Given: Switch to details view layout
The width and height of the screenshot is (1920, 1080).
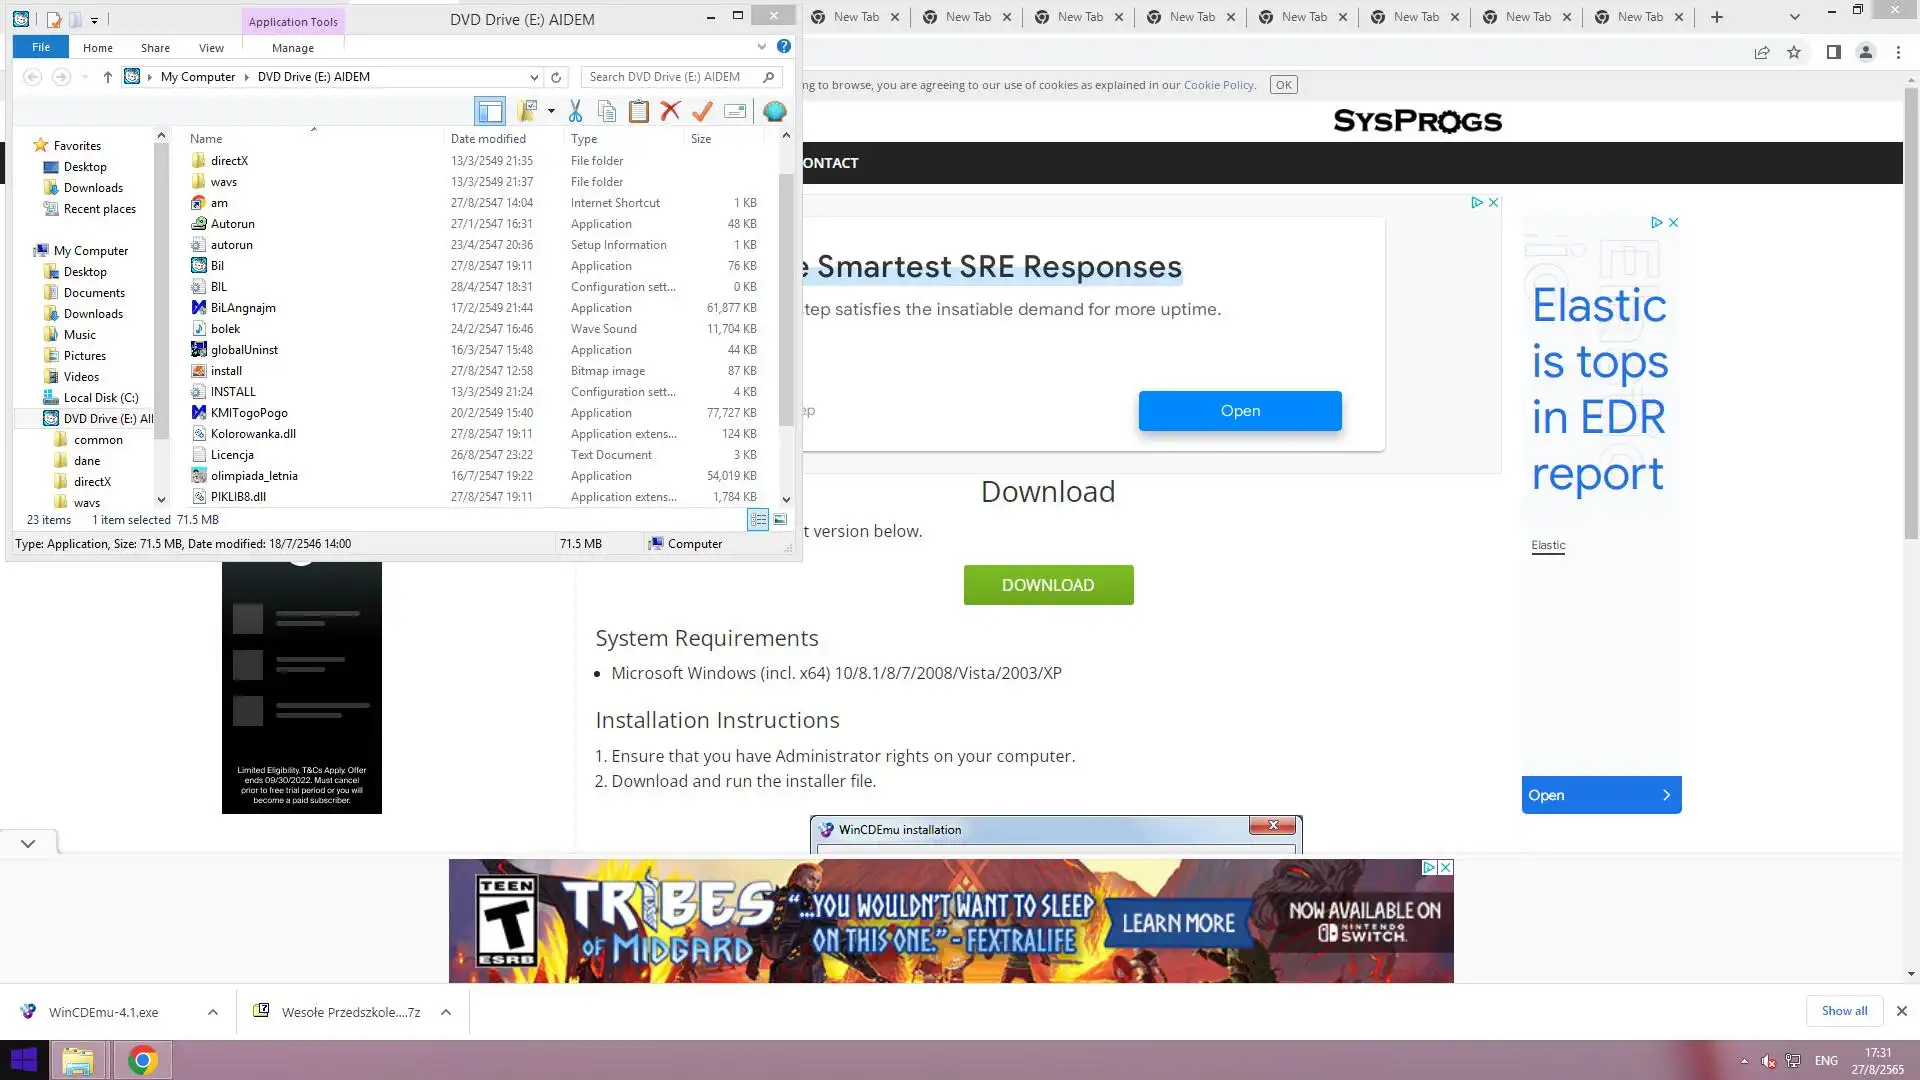Looking at the screenshot, I should click(758, 519).
